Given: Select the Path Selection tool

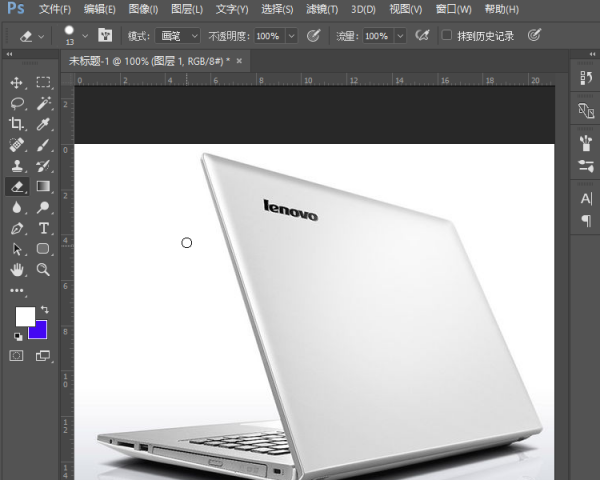Looking at the screenshot, I should (x=16, y=249).
